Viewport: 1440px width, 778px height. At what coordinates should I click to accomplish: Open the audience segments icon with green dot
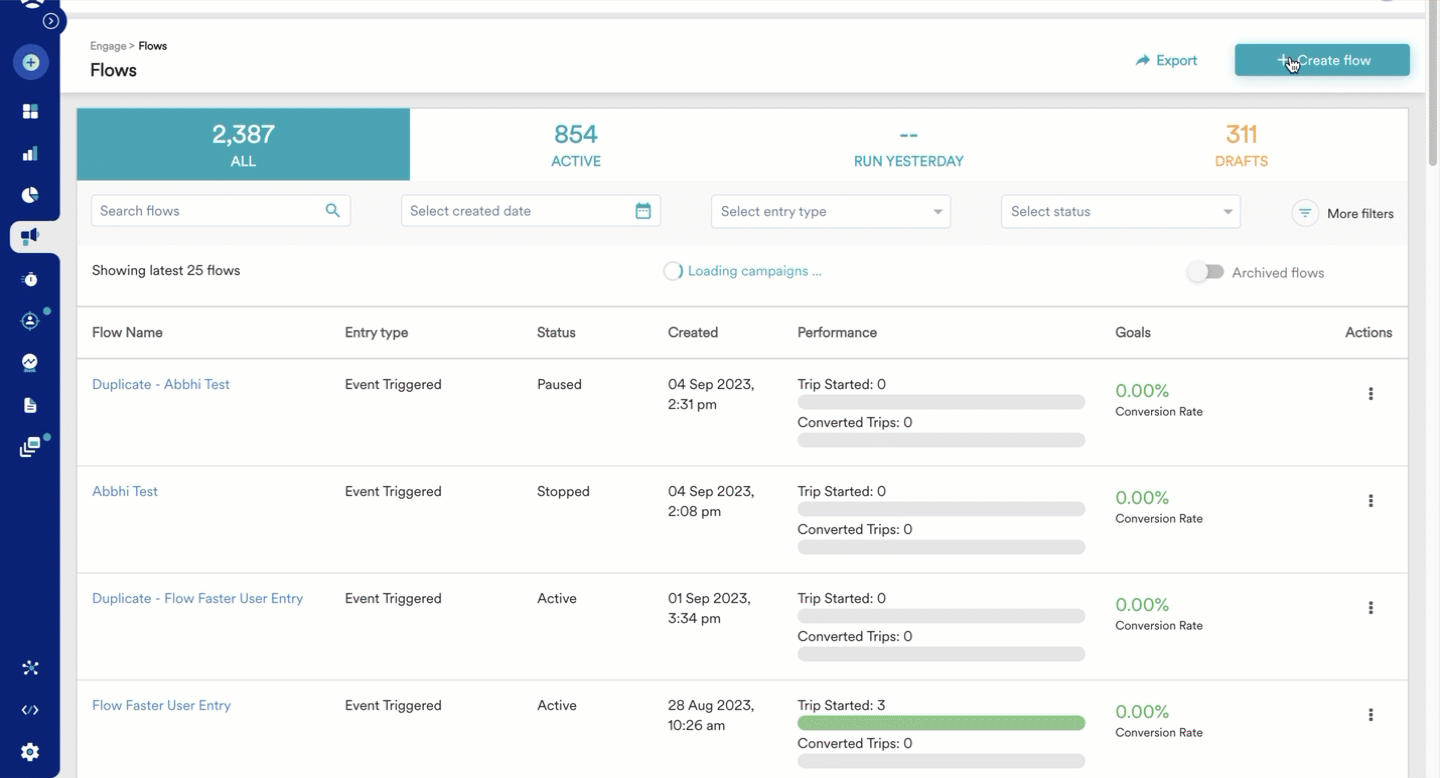point(30,320)
